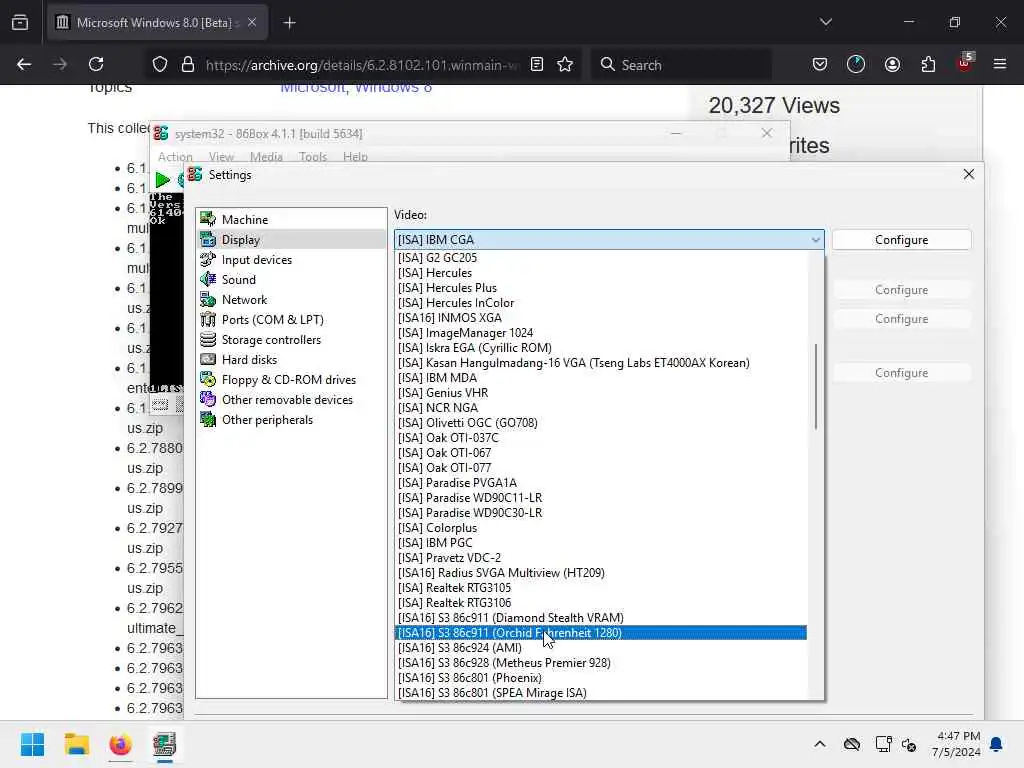The width and height of the screenshot is (1024, 768).
Task: Open Media menu in 86Box
Action: (x=266, y=157)
